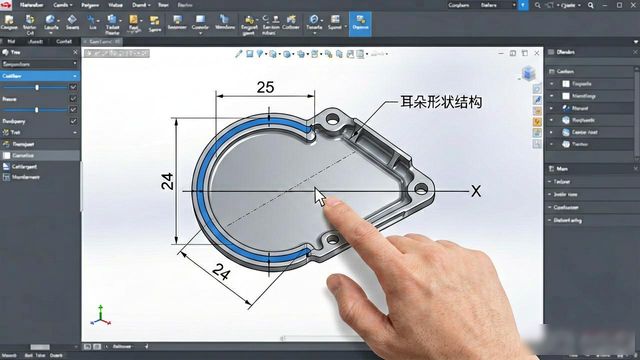Toggle the checkbox beside the Tlardpary label
Image resolution: width=640 pixels, height=360 pixels.
point(73,121)
